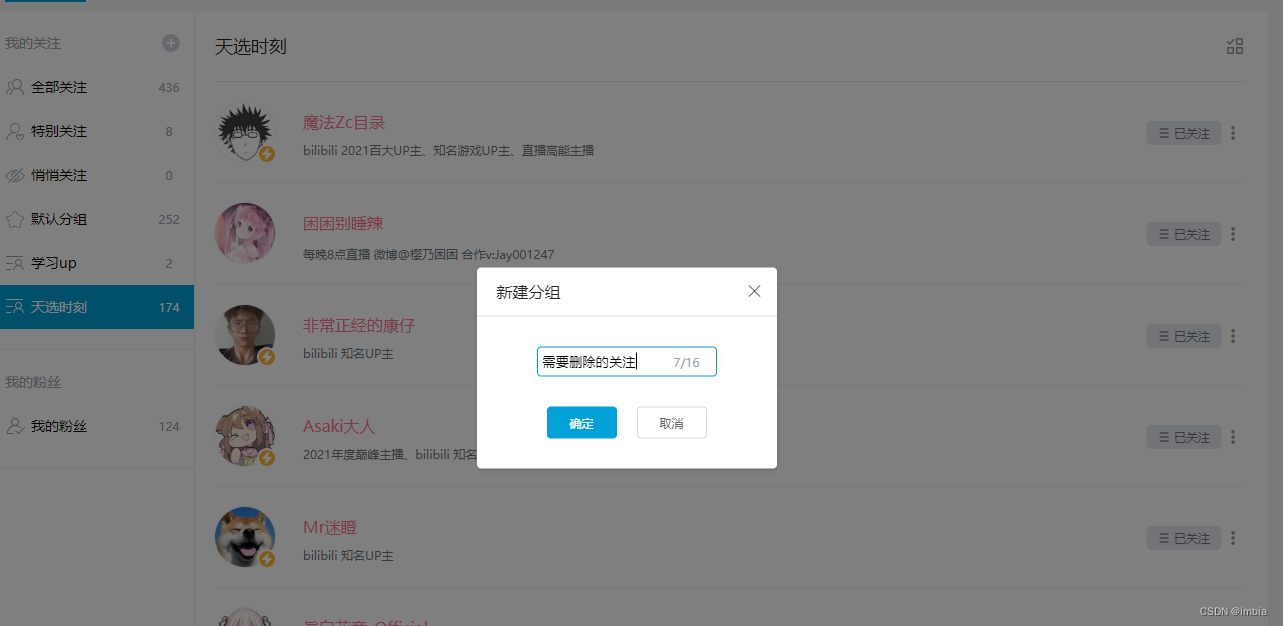The image size is (1283, 626).
Task: Click 已关注 button for 困困别睡辣
Action: point(1184,234)
